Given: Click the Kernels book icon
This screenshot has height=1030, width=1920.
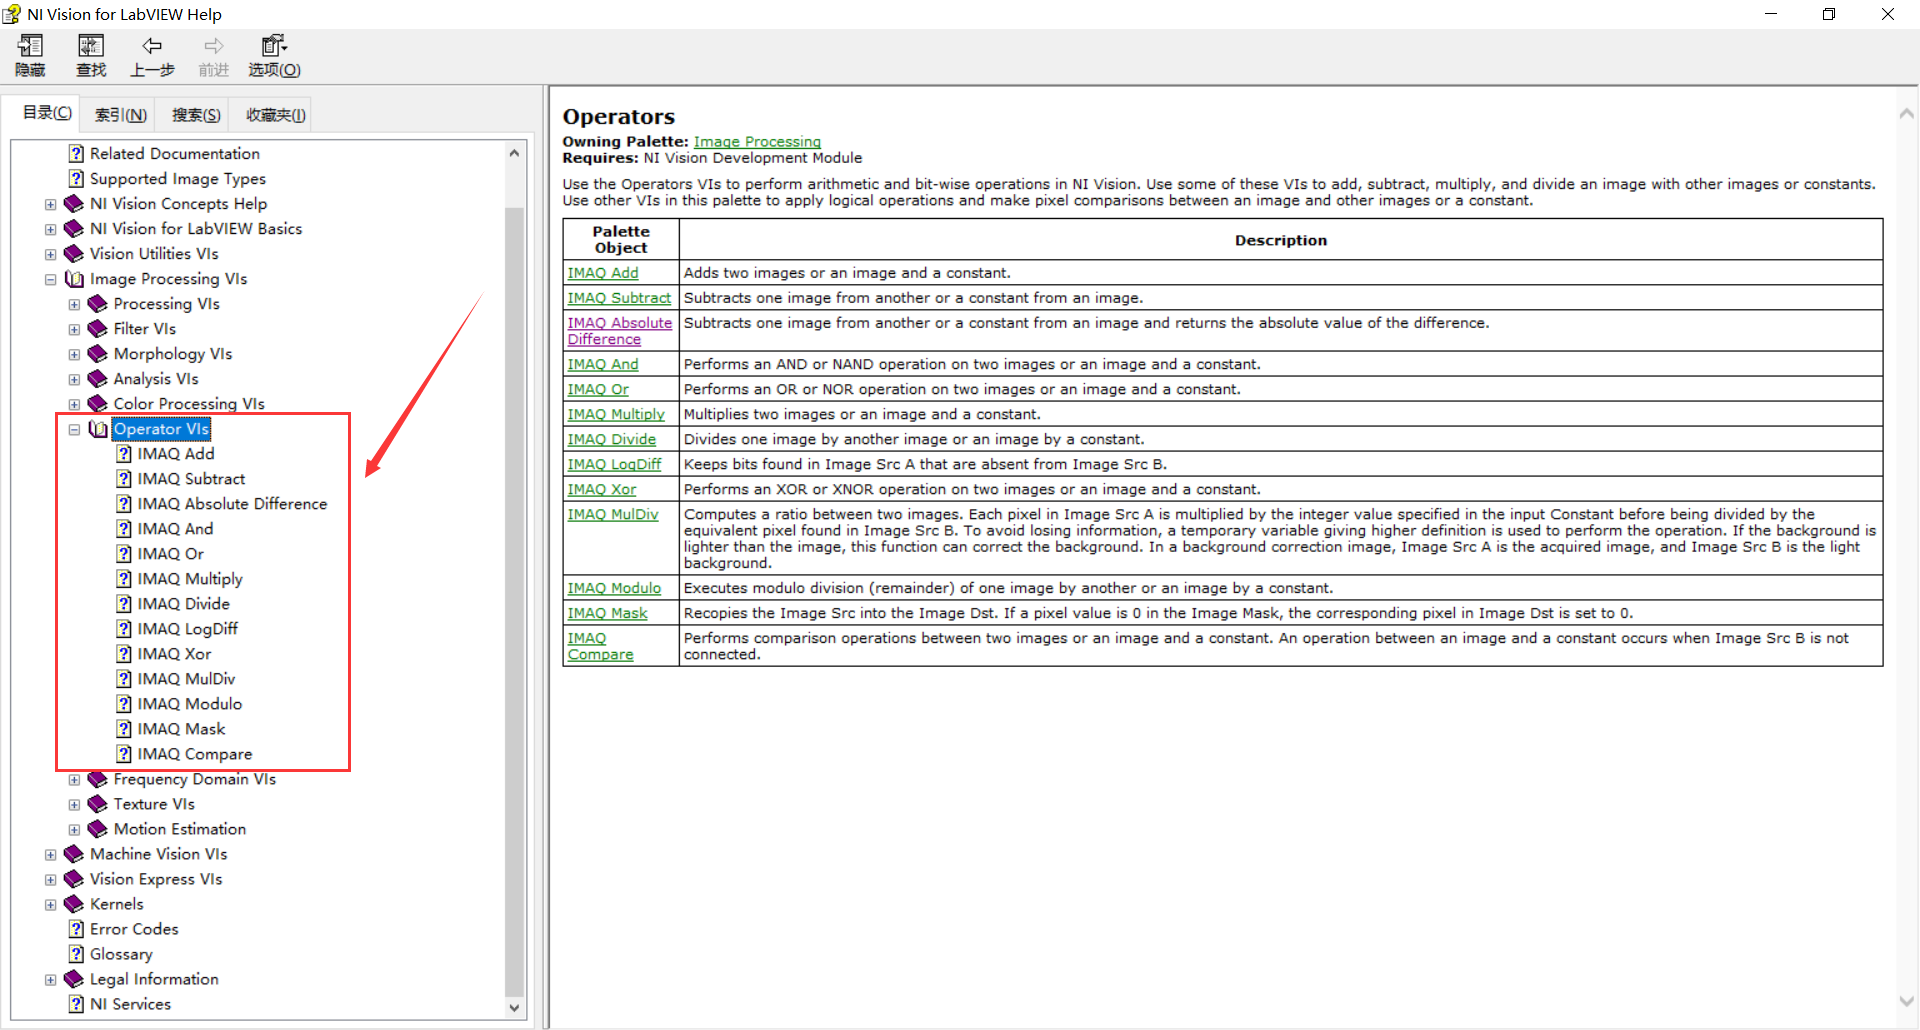Looking at the screenshot, I should 74,904.
